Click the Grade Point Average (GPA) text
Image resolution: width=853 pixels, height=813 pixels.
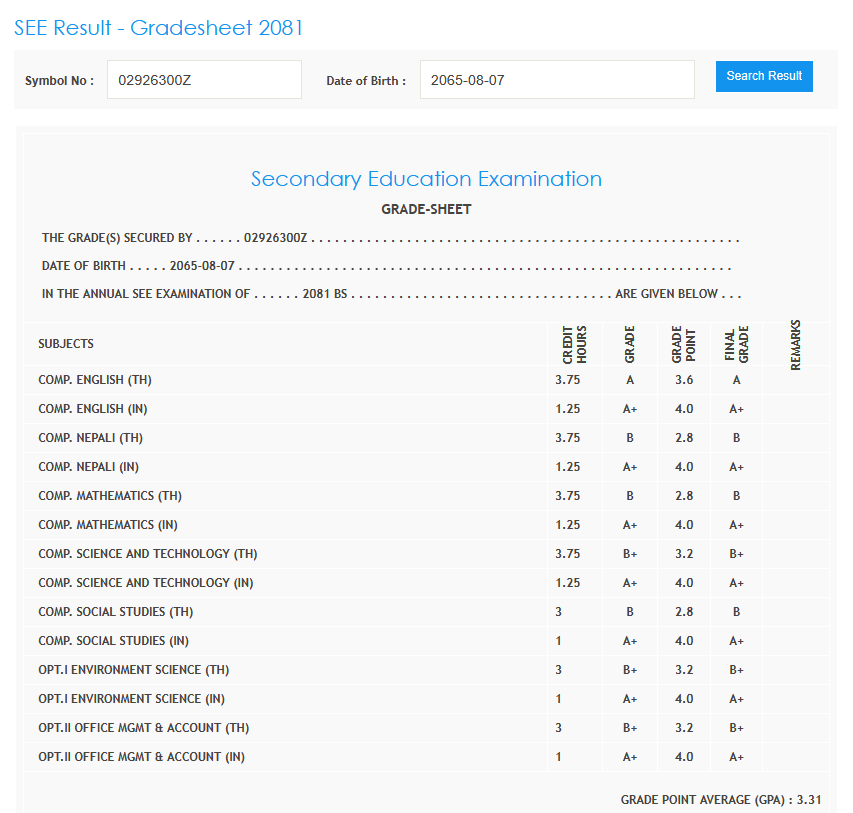720,800
